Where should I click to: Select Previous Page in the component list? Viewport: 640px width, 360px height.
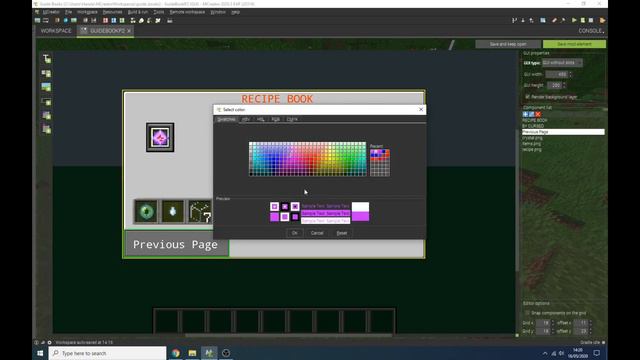[x=563, y=132]
